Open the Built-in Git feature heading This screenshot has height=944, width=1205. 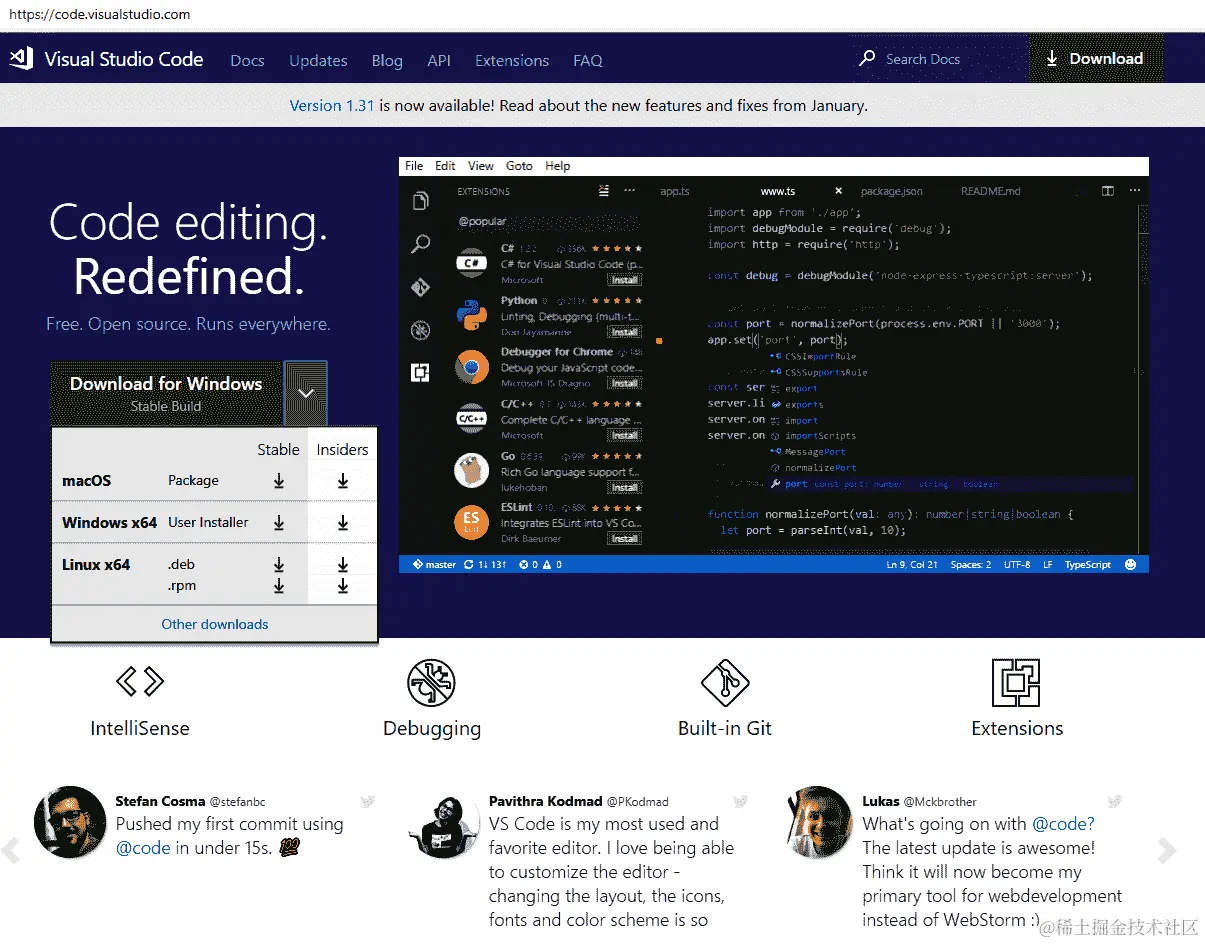click(725, 729)
